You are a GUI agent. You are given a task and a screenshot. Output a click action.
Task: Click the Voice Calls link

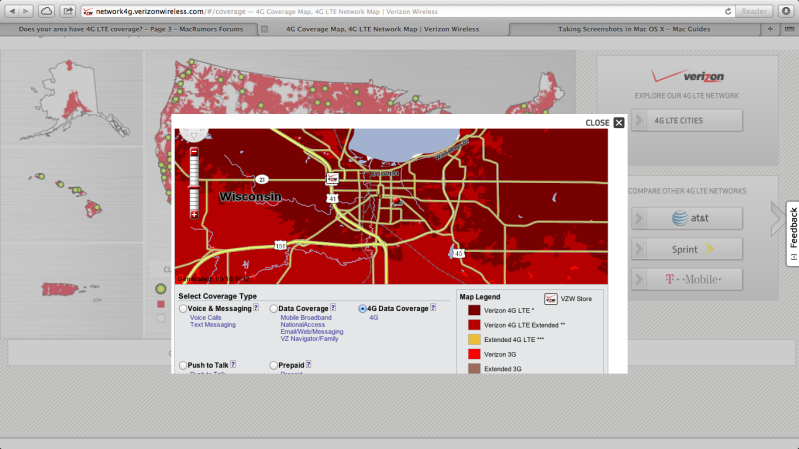205,318
